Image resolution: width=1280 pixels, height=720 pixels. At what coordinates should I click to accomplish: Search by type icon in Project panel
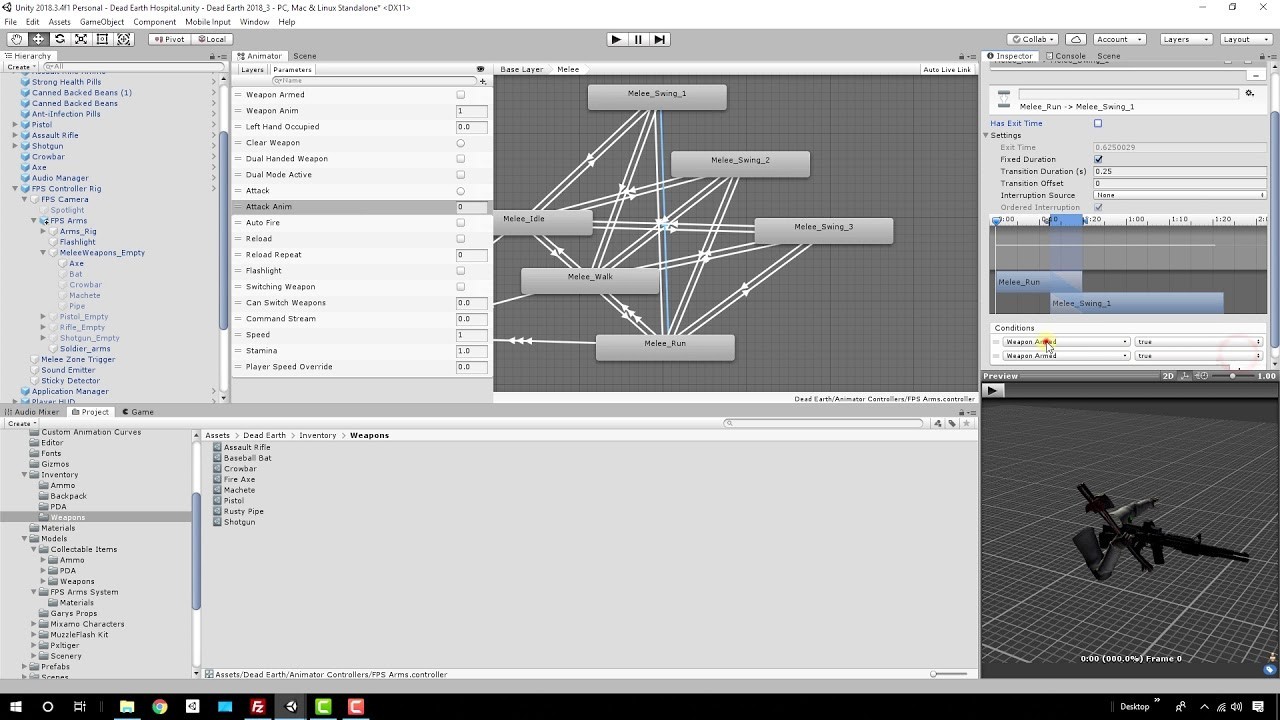pyautogui.click(x=937, y=423)
